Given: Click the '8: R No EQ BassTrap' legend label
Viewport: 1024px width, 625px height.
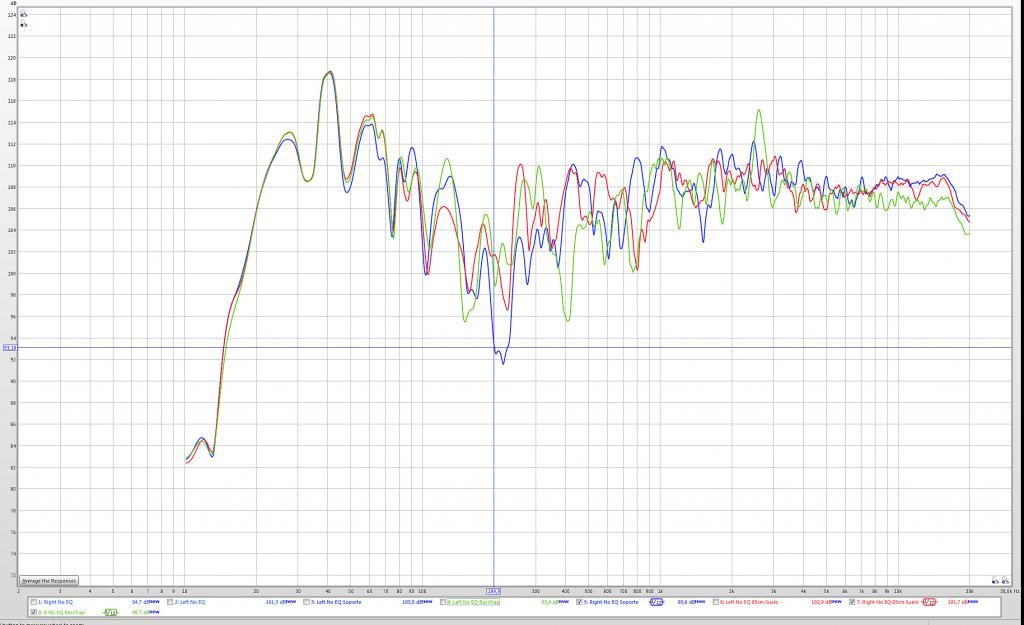Looking at the screenshot, I should point(61,612).
